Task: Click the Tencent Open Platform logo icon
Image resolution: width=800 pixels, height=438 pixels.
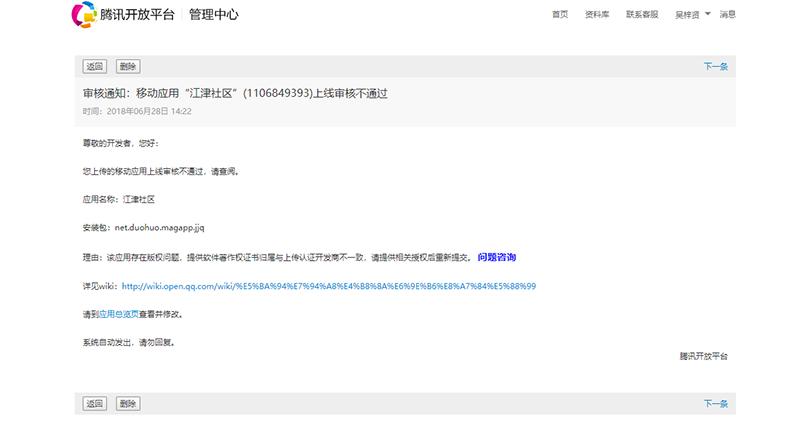Action: (84, 15)
